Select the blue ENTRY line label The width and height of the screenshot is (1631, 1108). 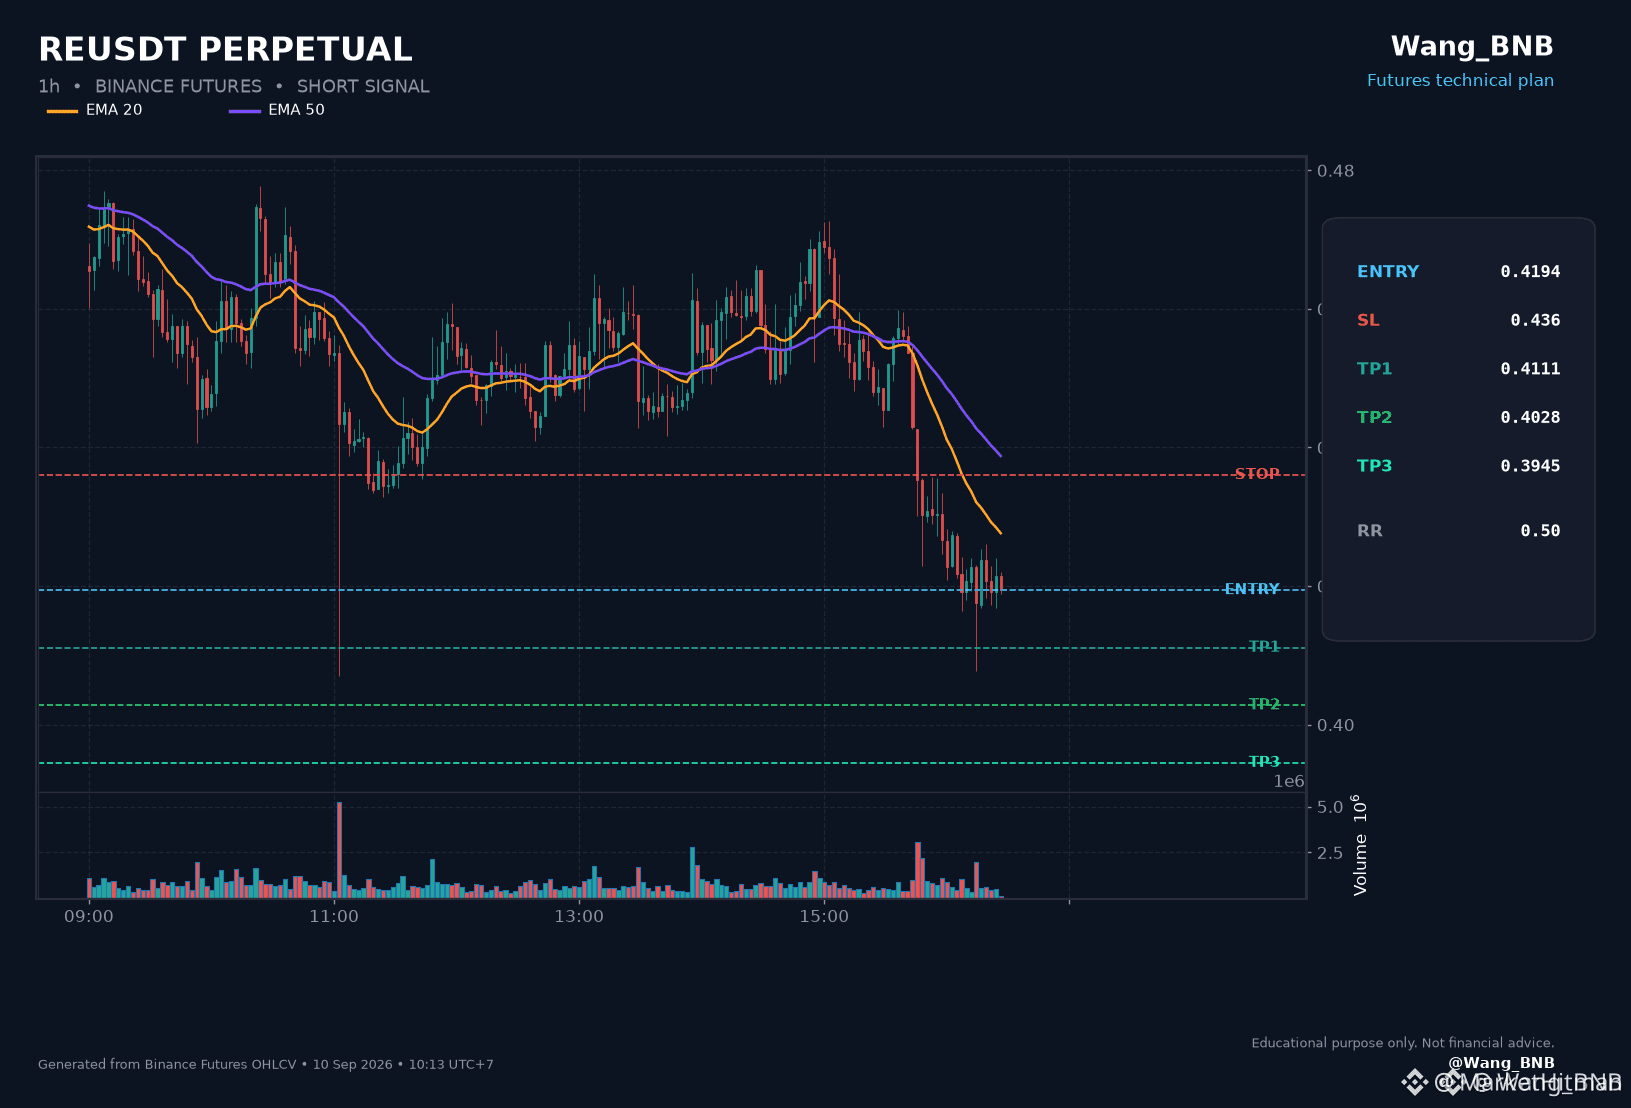tap(1252, 589)
